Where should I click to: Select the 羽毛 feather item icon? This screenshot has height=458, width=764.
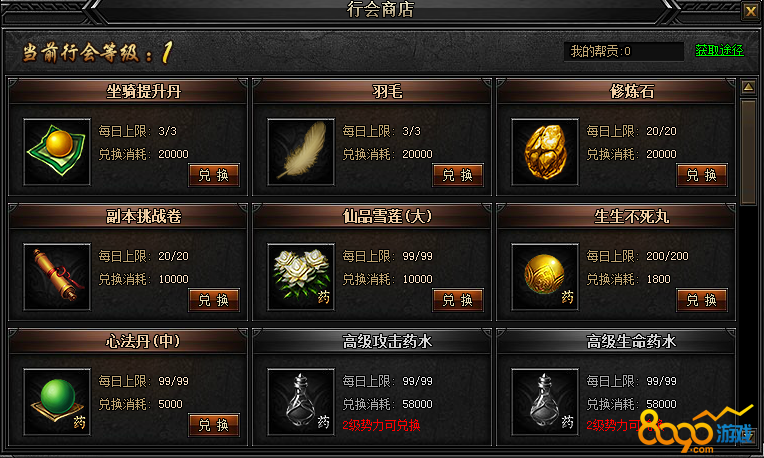coord(301,152)
